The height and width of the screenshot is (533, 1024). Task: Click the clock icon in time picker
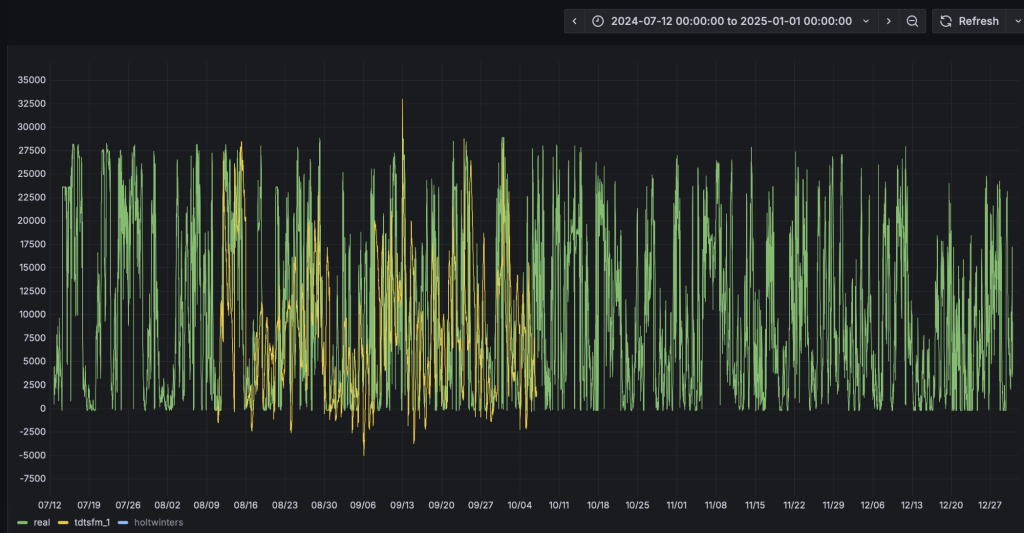598,21
